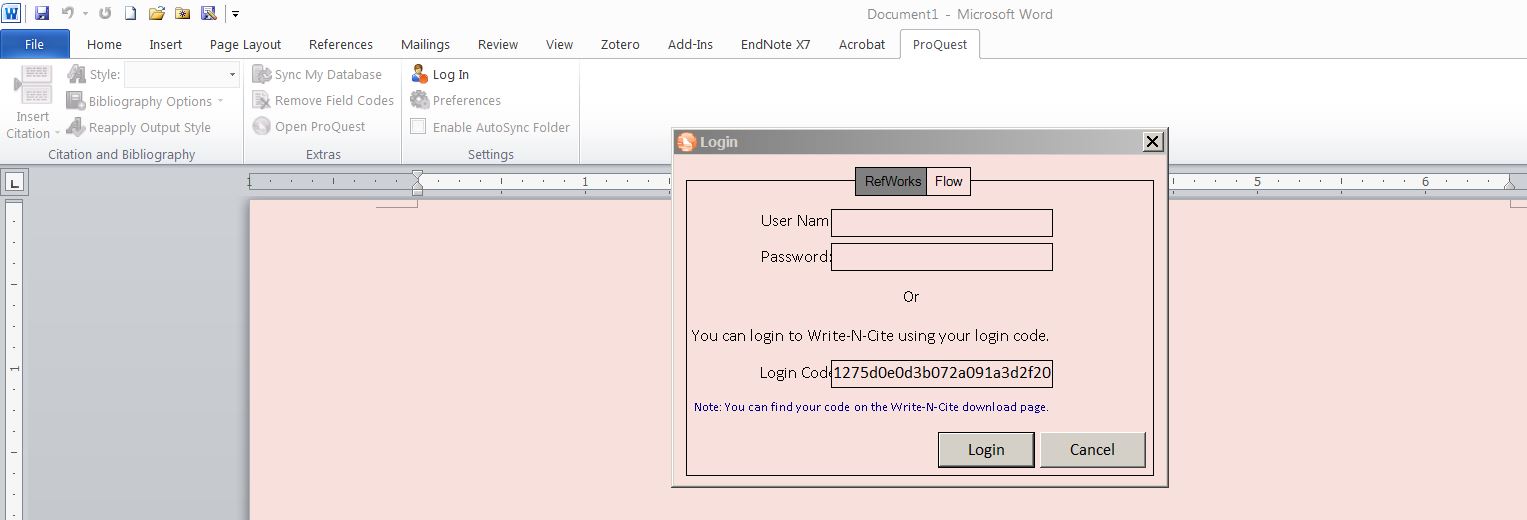Enable AutoSync Folder checkbox
The width and height of the screenshot is (1527, 520).
point(418,127)
